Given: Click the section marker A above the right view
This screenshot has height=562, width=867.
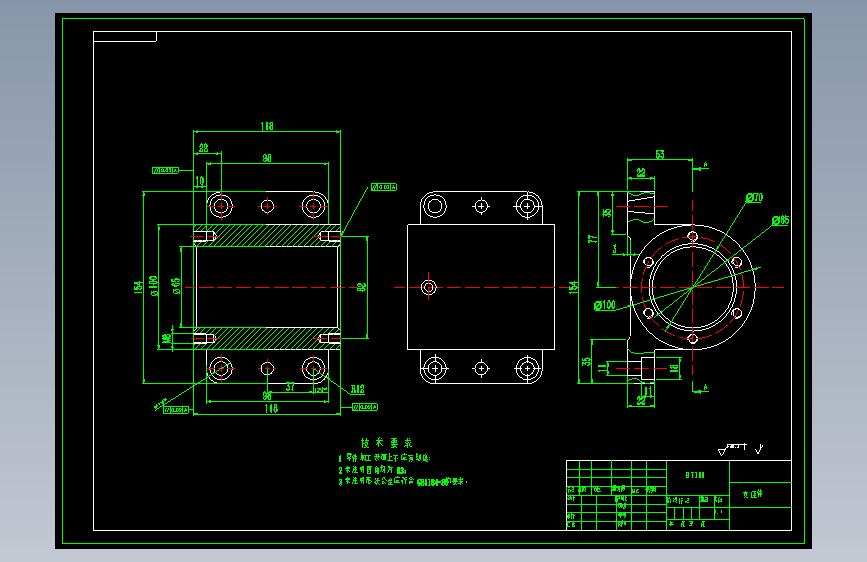Looking at the screenshot, I should click(x=705, y=165).
